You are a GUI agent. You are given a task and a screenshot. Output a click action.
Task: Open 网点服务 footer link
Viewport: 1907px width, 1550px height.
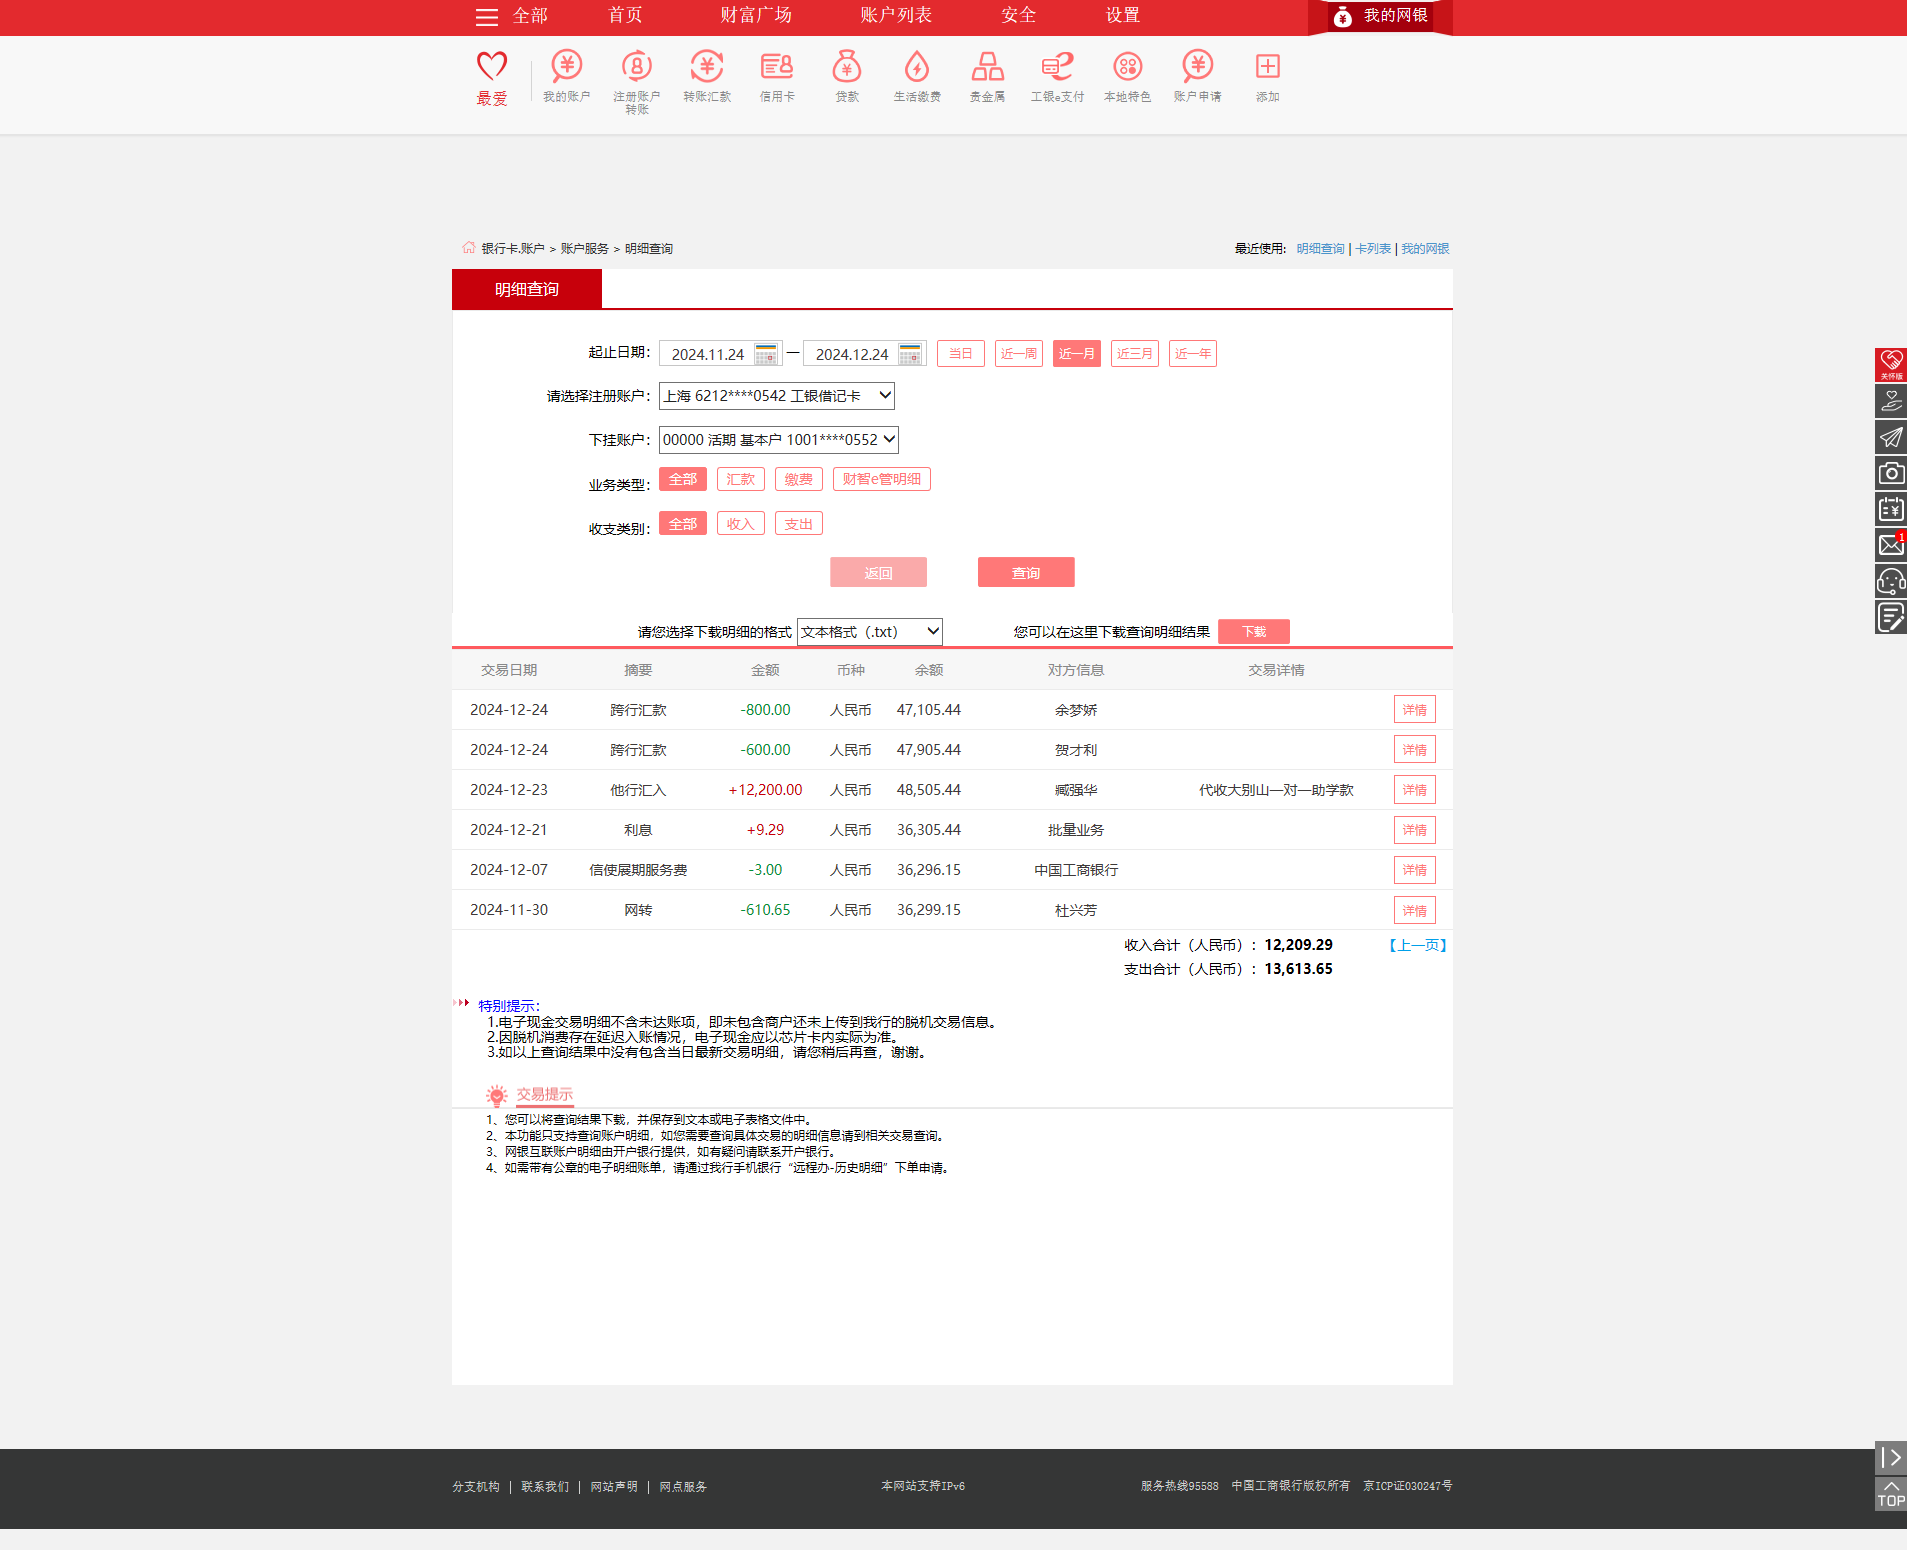pos(683,1487)
